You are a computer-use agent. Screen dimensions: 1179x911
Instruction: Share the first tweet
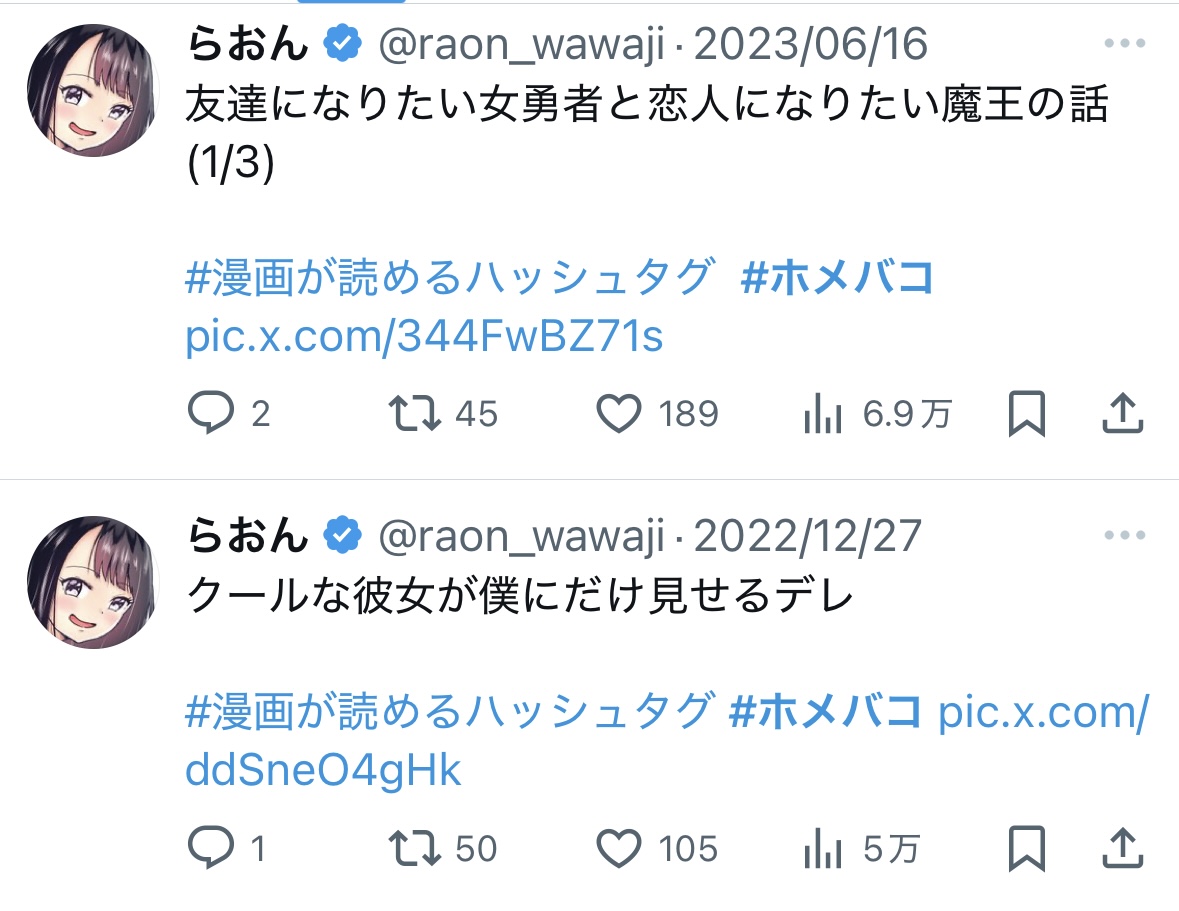point(1121,411)
